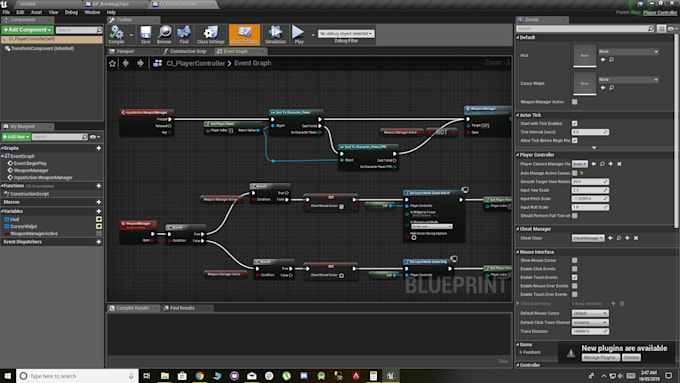Expand the Actor Tick advanced options arrow
This screenshot has height=383, width=680.
[x=594, y=148]
